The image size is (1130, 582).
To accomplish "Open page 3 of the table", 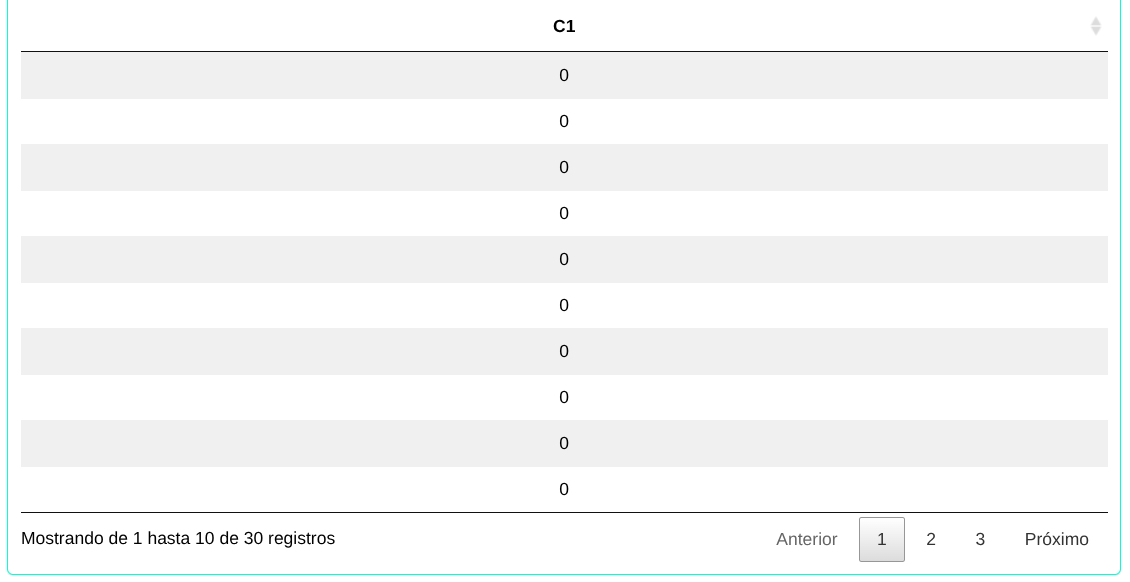I will [x=980, y=539].
